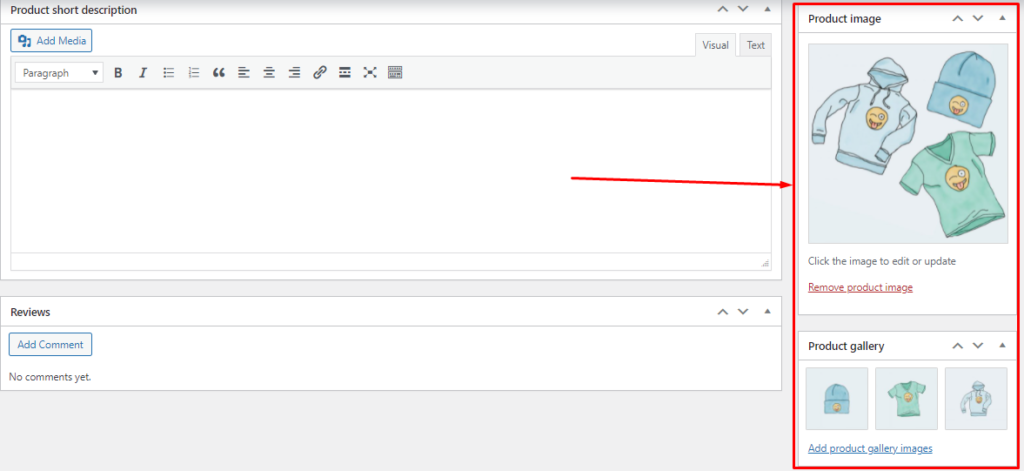Apply blockquote formatting
This screenshot has width=1024, height=471.
[219, 73]
